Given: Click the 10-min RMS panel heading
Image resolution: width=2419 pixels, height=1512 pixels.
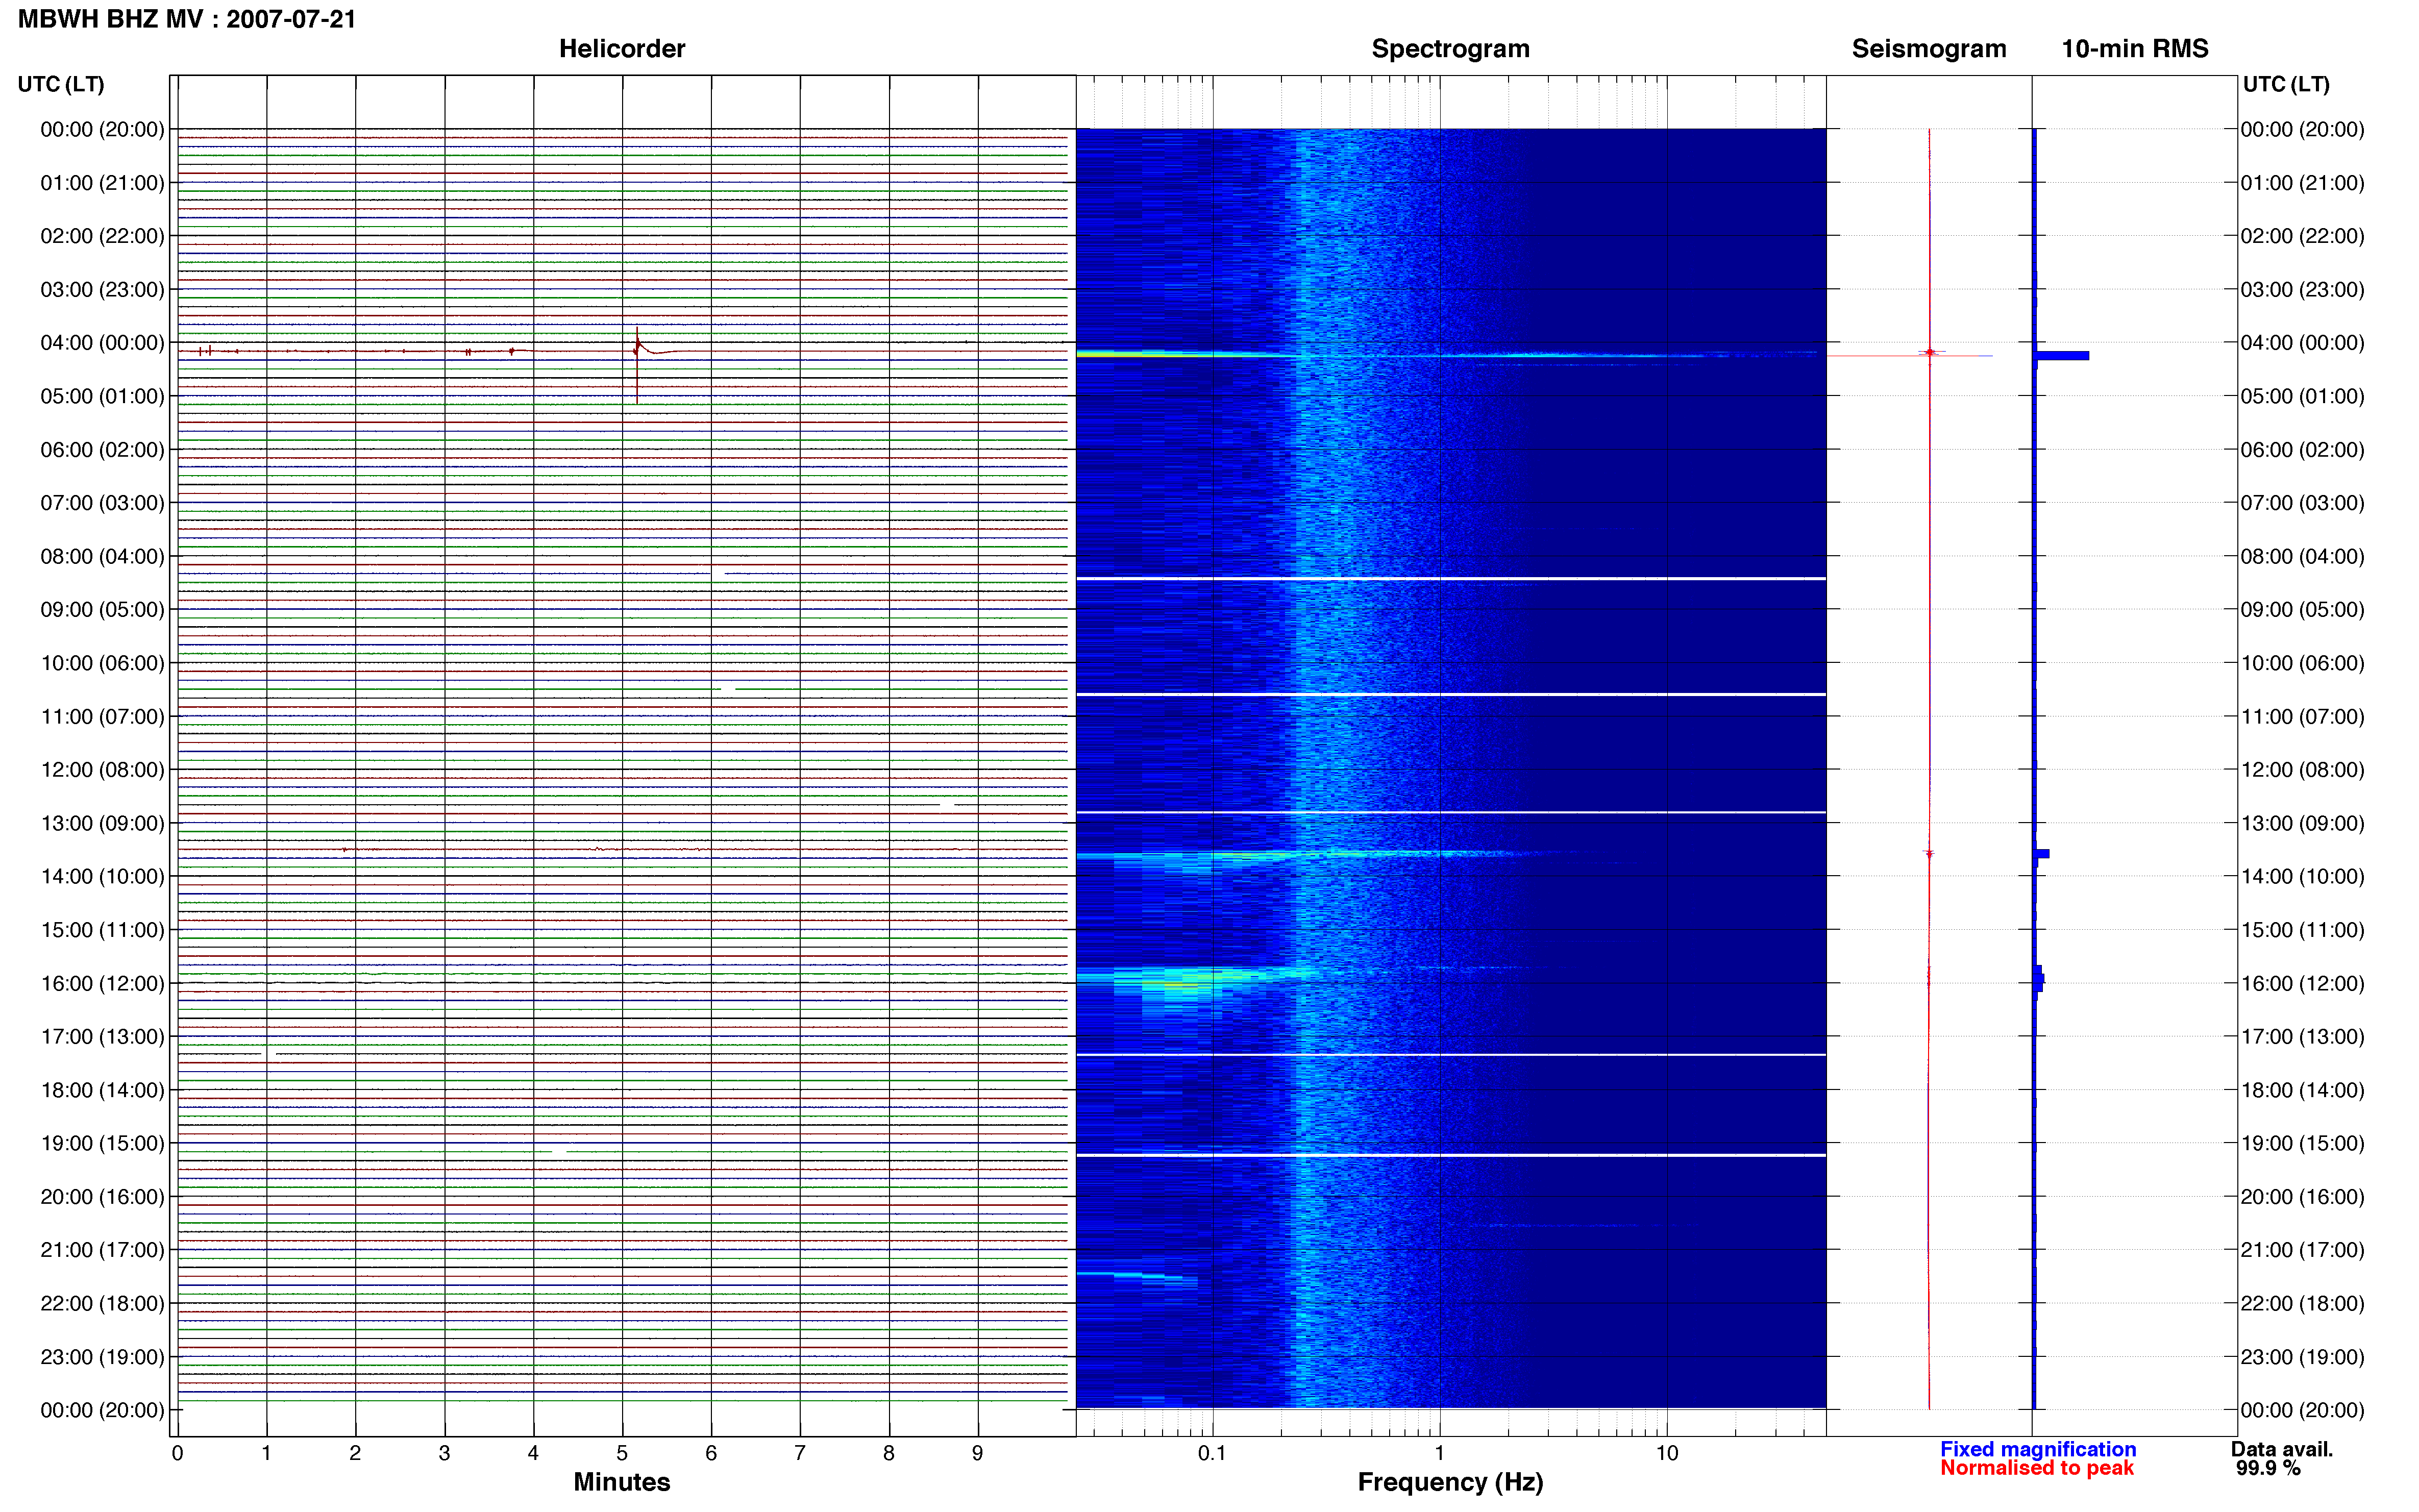Looking at the screenshot, I should 2134,49.
